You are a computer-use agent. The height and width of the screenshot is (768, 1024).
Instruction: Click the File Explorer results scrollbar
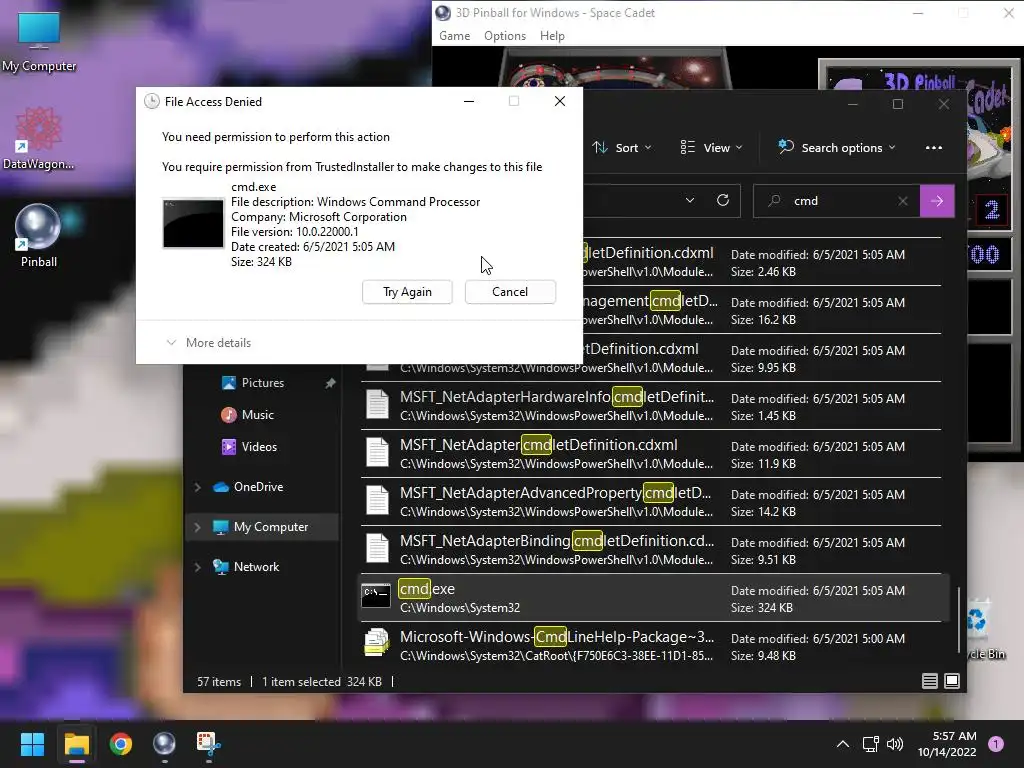959,619
